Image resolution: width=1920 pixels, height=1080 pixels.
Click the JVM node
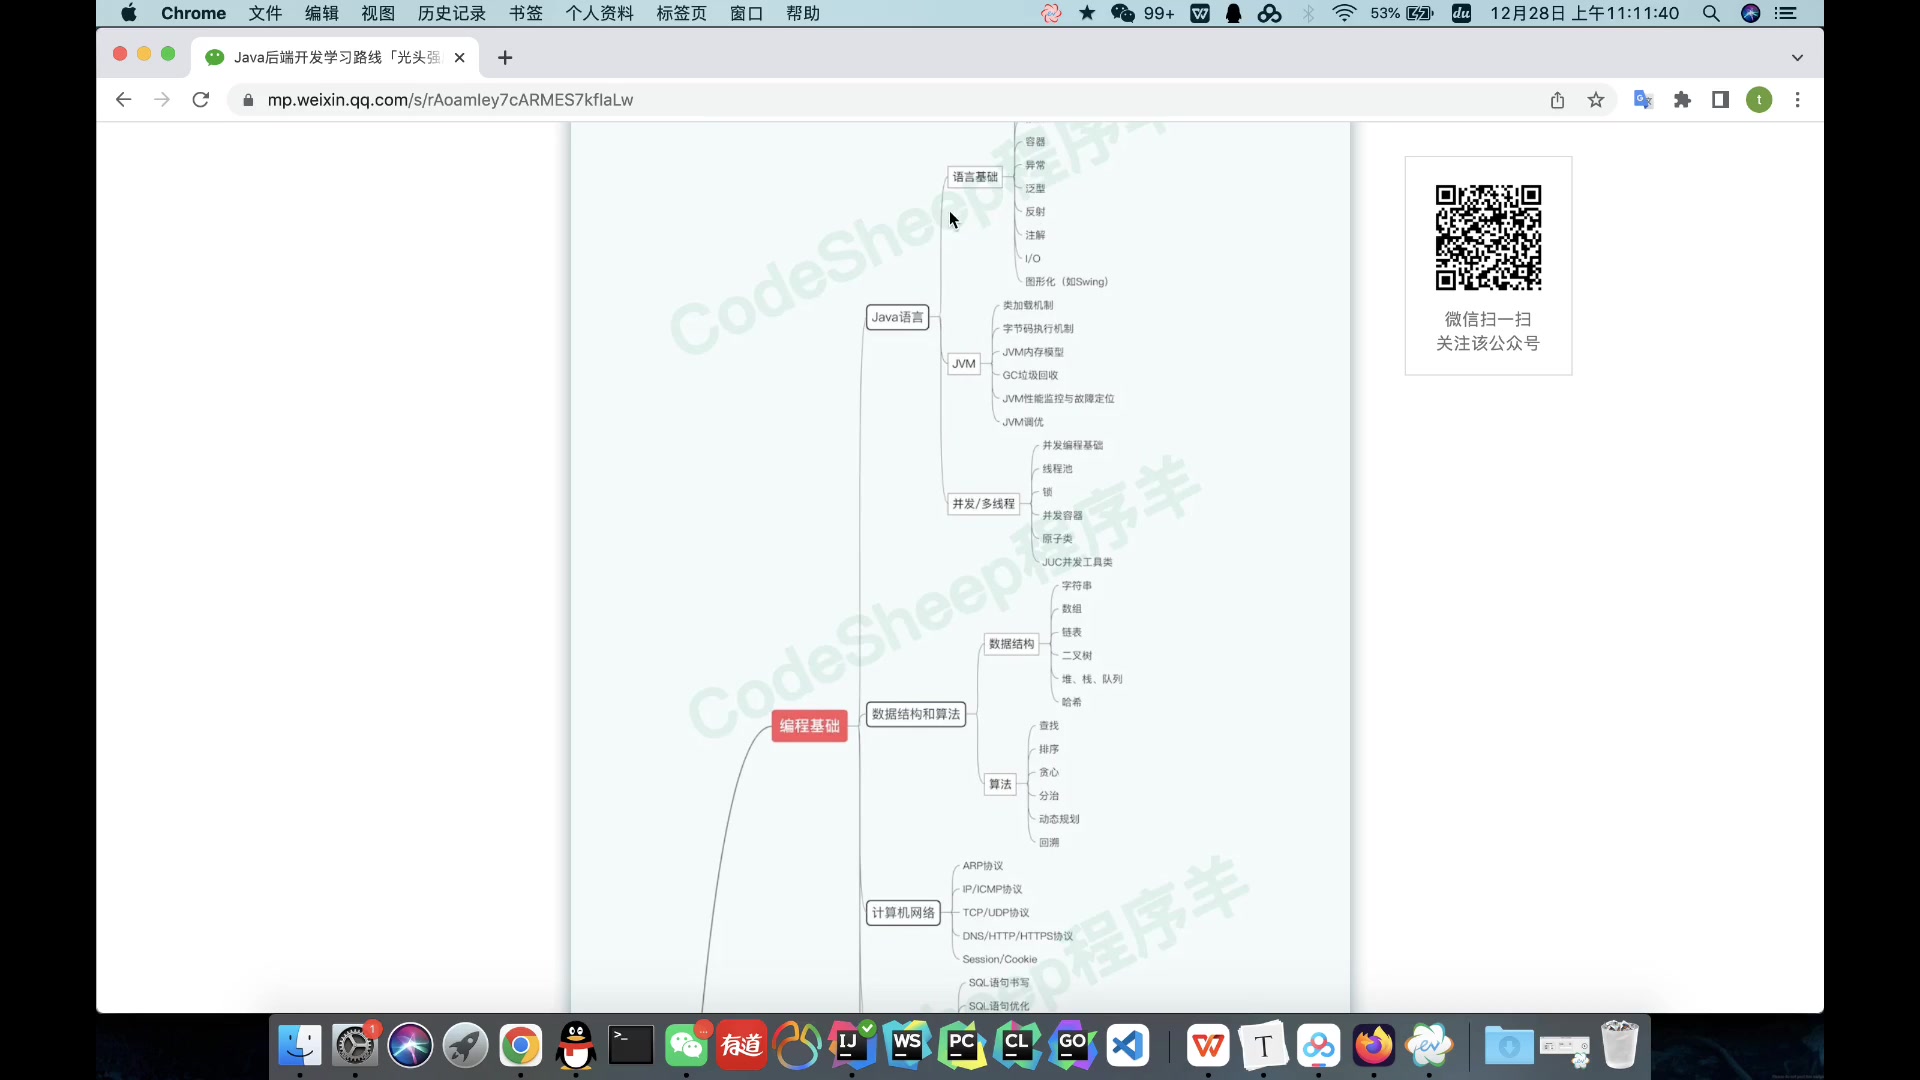click(964, 364)
